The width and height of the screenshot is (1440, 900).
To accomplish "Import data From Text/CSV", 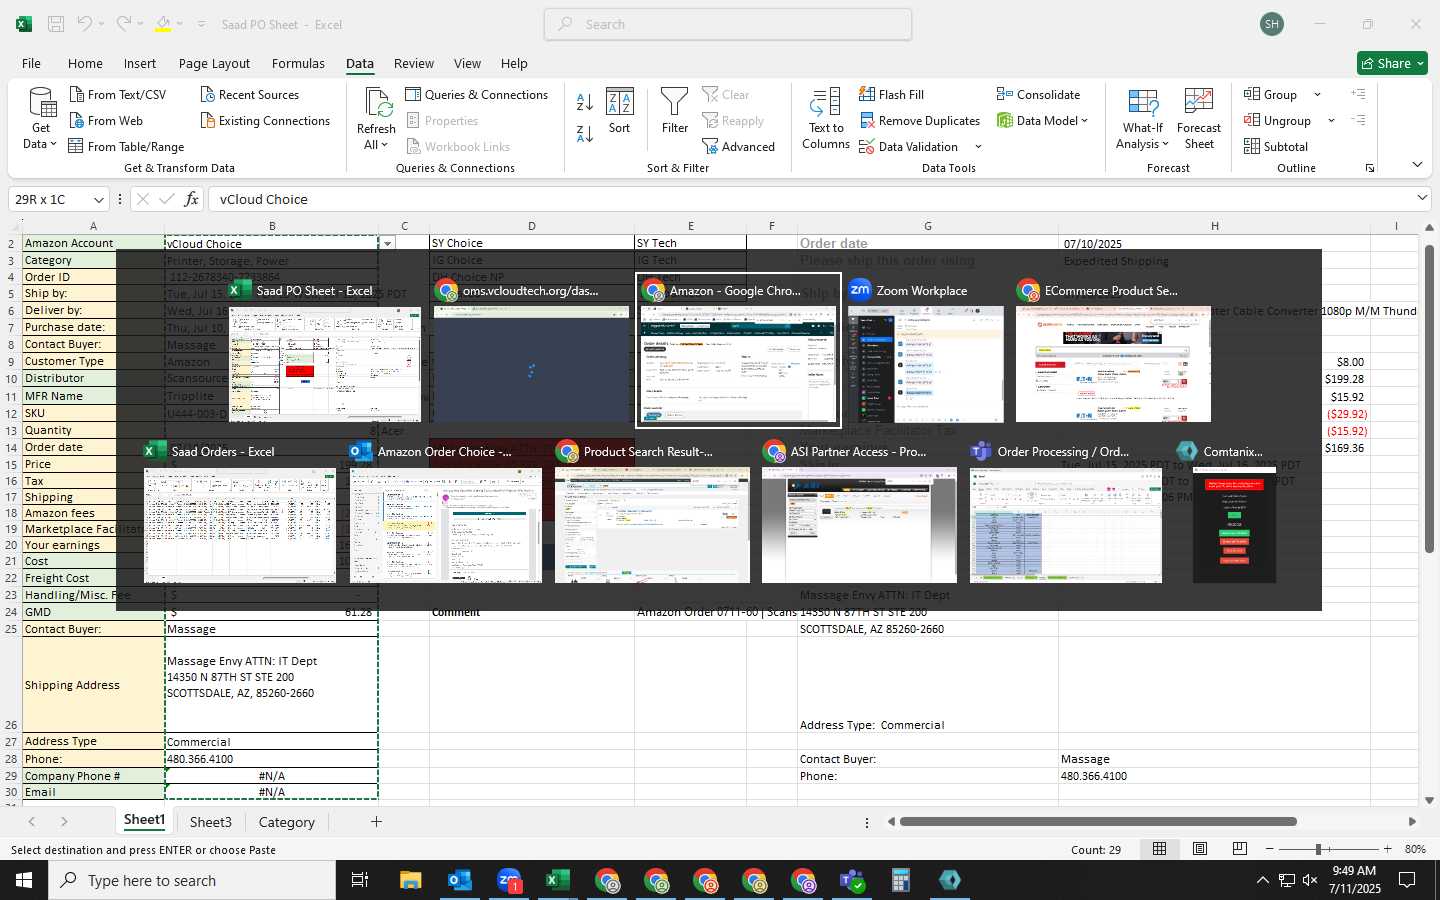I will (117, 94).
